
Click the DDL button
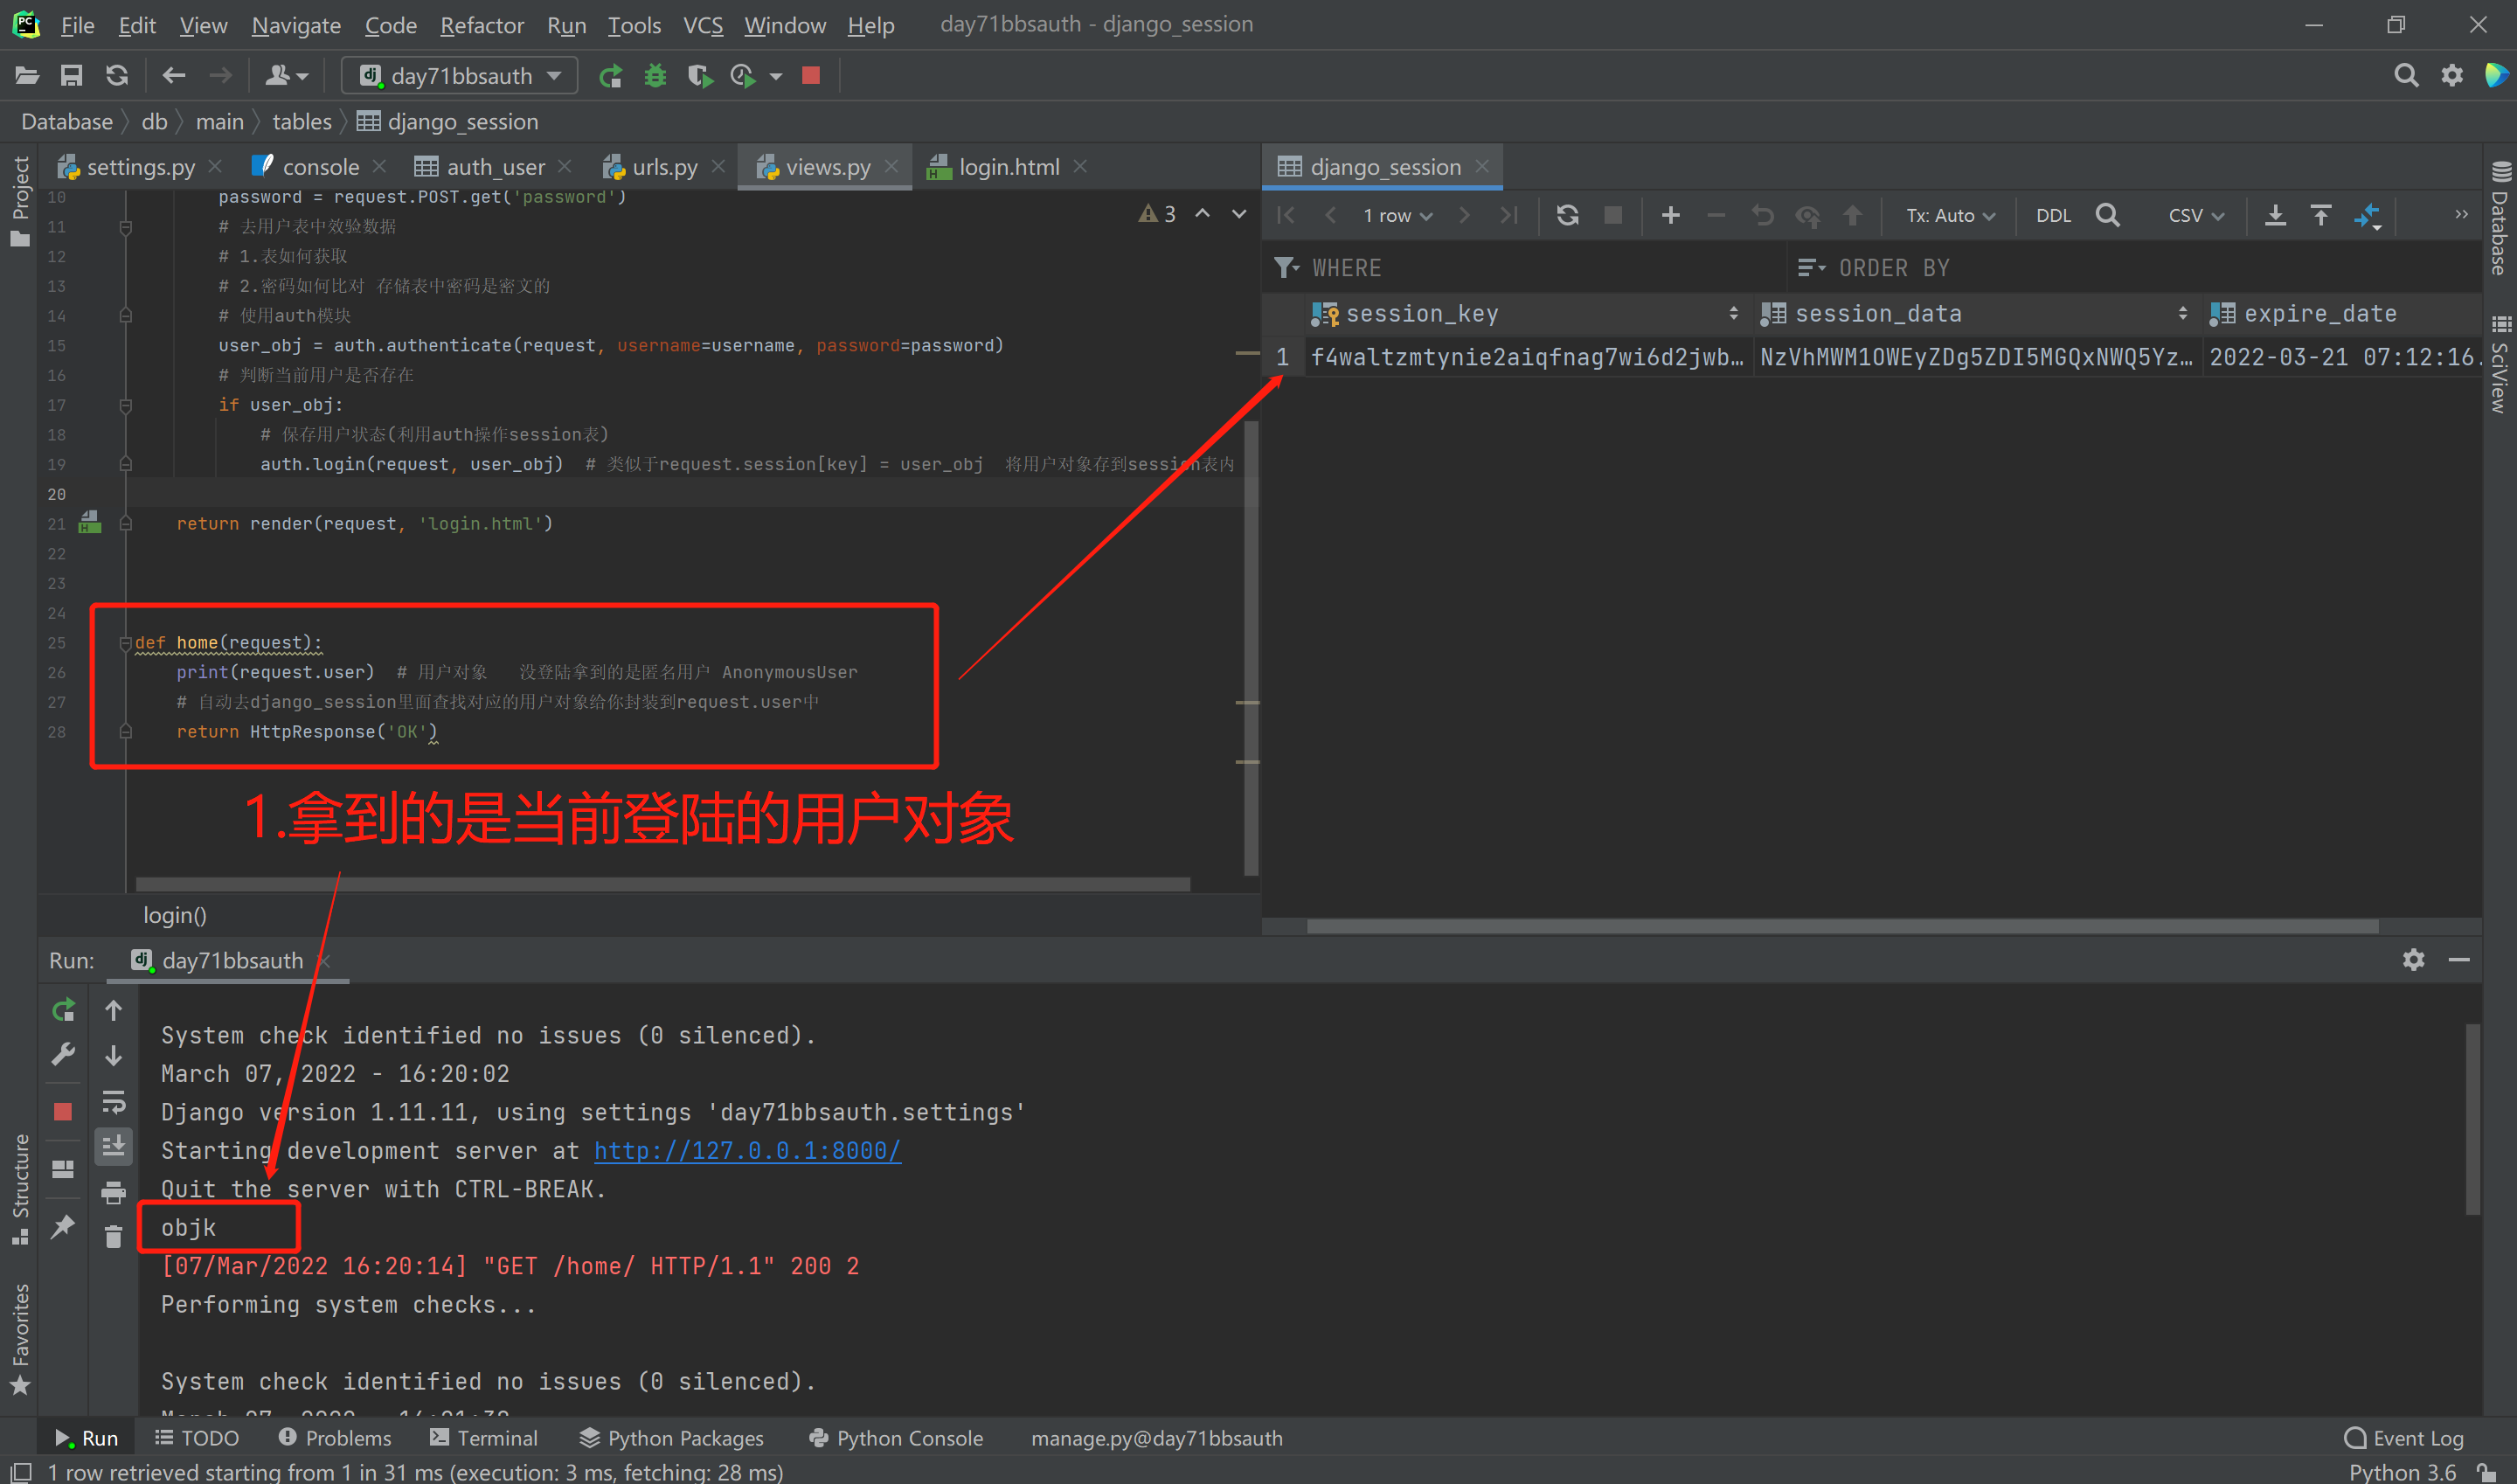[2053, 215]
